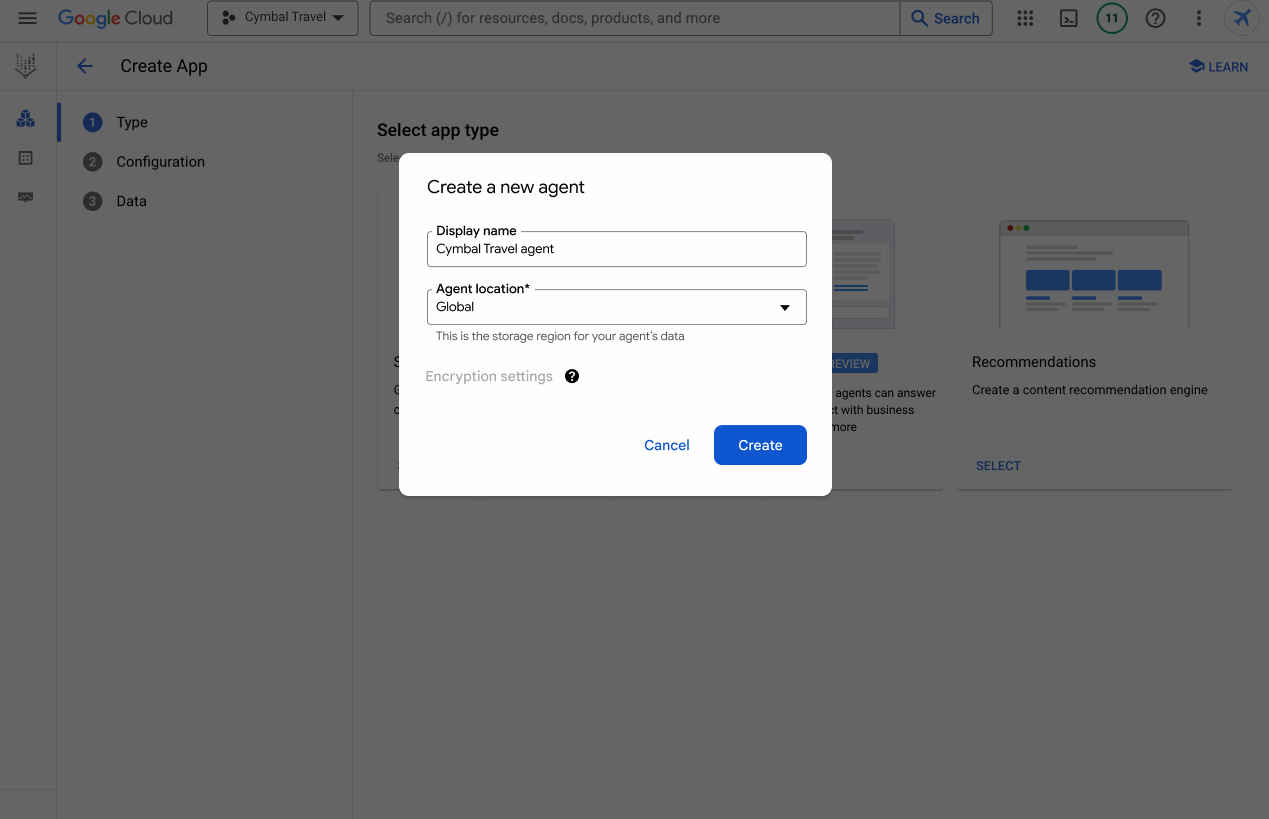Open the Google apps grid
Image resolution: width=1269 pixels, height=819 pixels.
point(1025,18)
